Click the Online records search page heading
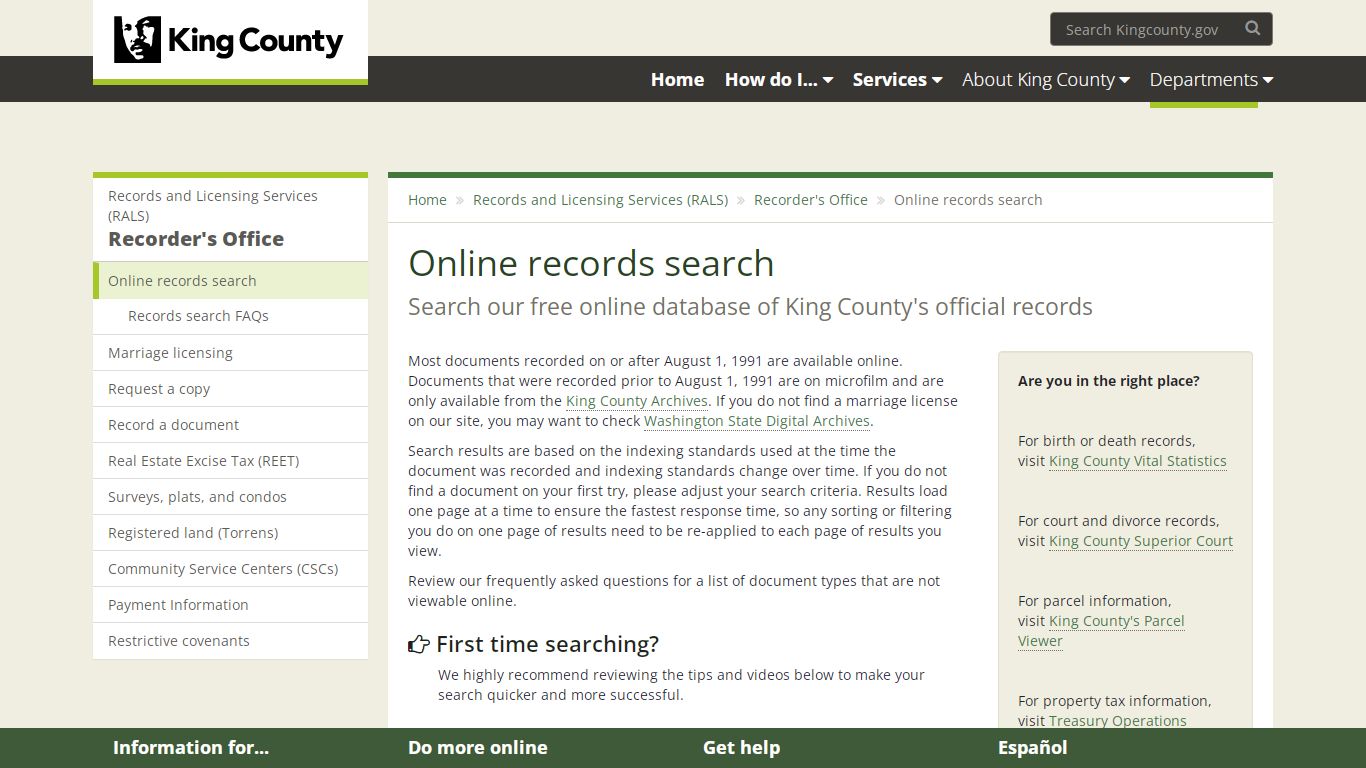Screen dimensions: 1366x768 click(591, 263)
